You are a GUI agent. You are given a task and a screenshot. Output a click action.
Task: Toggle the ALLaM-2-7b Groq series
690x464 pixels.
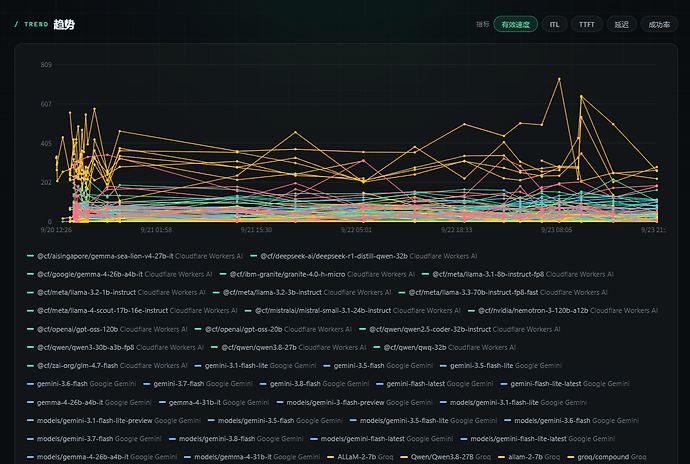click(x=360, y=457)
